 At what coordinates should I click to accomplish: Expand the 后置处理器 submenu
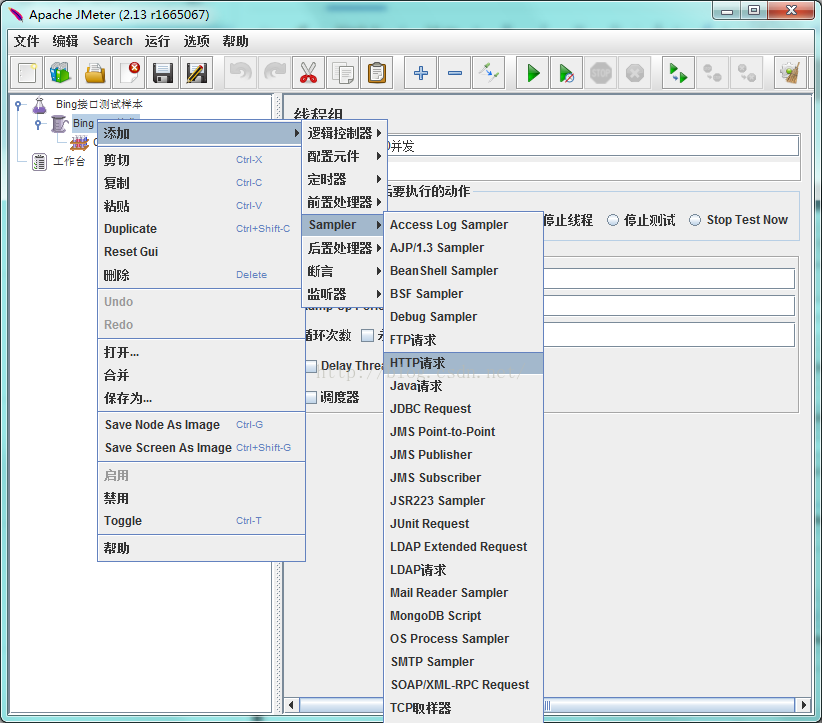pos(344,248)
